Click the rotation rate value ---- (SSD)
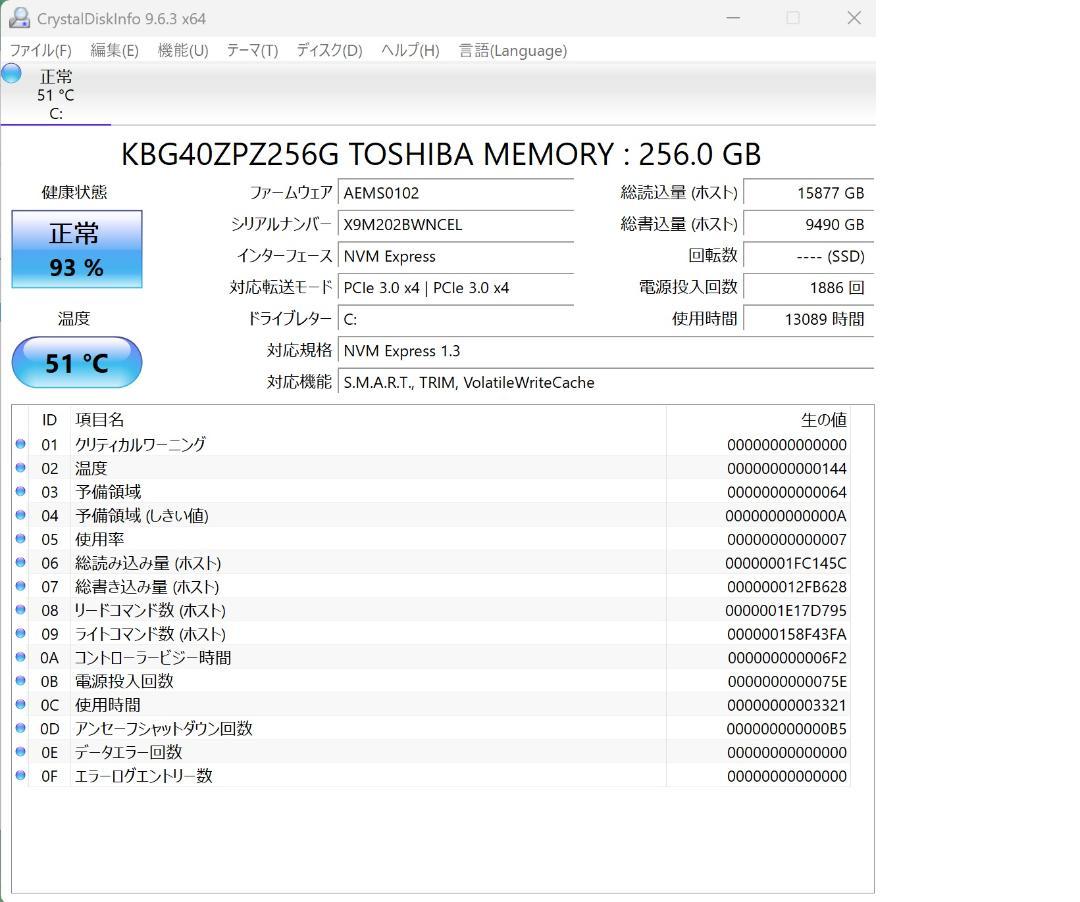 click(809, 256)
